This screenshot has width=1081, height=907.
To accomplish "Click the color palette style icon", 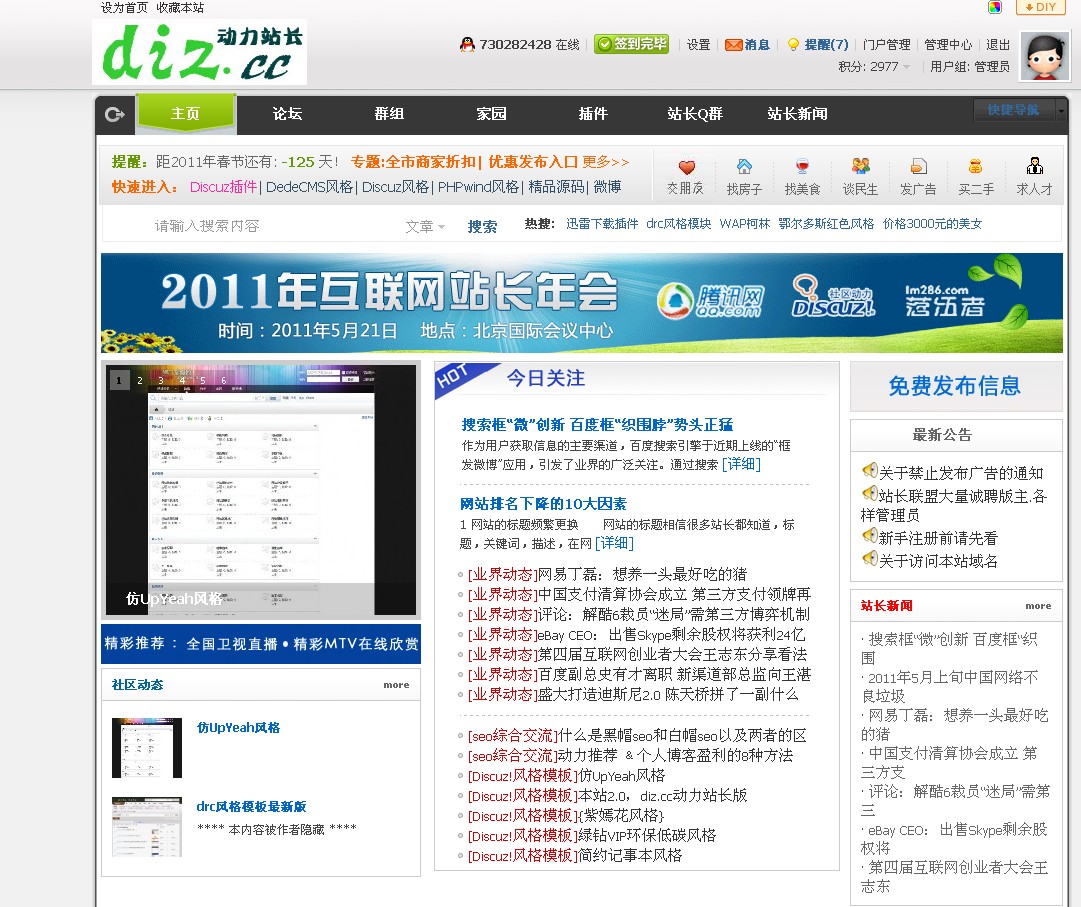I will (995, 7).
